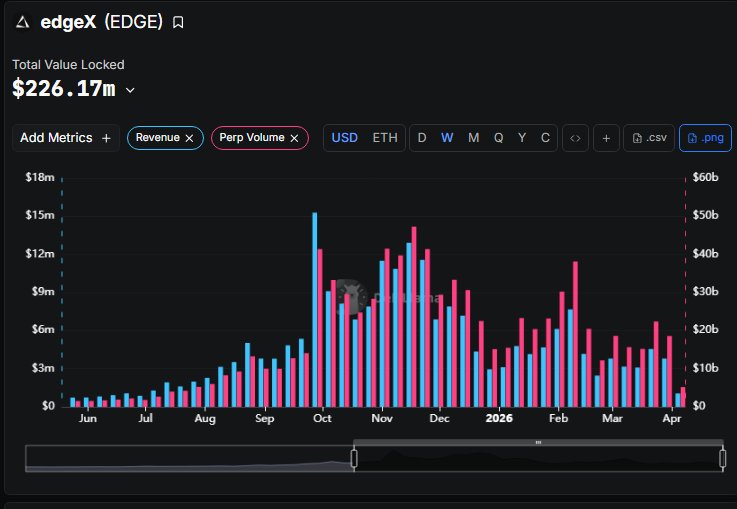This screenshot has height=509, width=737.
Task: Download chart data as .csv
Action: tap(649, 138)
